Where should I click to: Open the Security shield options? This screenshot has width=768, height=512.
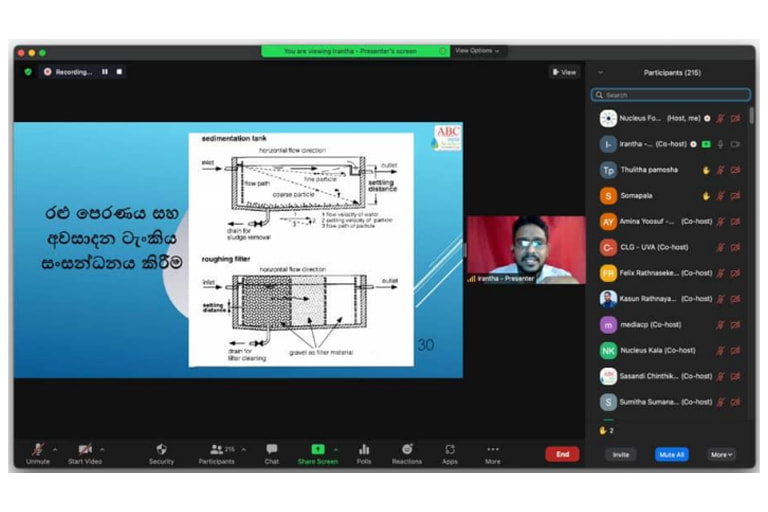coord(161,450)
